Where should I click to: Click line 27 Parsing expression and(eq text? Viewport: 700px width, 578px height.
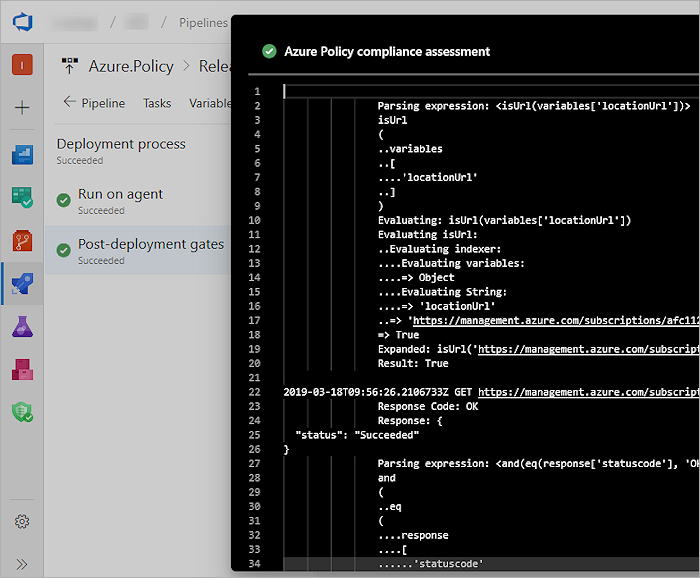tap(538, 463)
